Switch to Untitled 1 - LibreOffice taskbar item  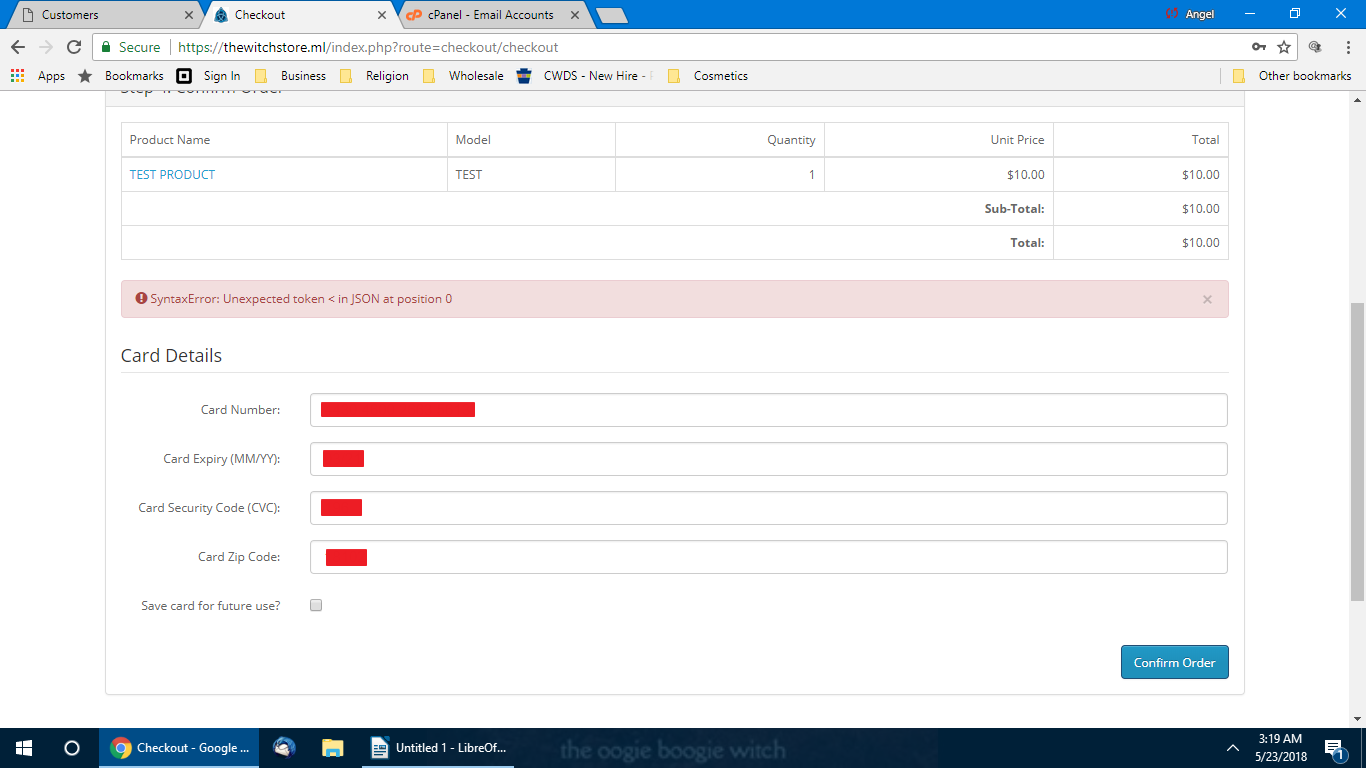tap(437, 748)
